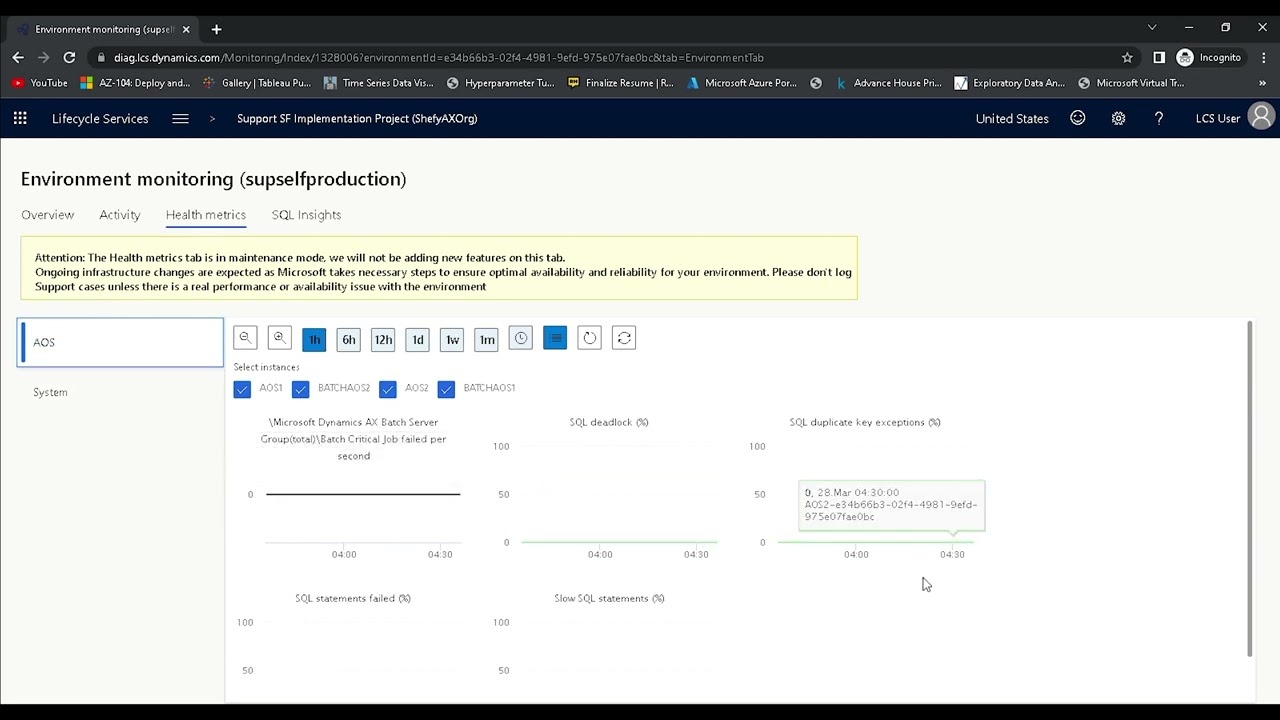This screenshot has height=720, width=1280.
Task: Open the LCS User account avatar
Action: click(x=1262, y=118)
